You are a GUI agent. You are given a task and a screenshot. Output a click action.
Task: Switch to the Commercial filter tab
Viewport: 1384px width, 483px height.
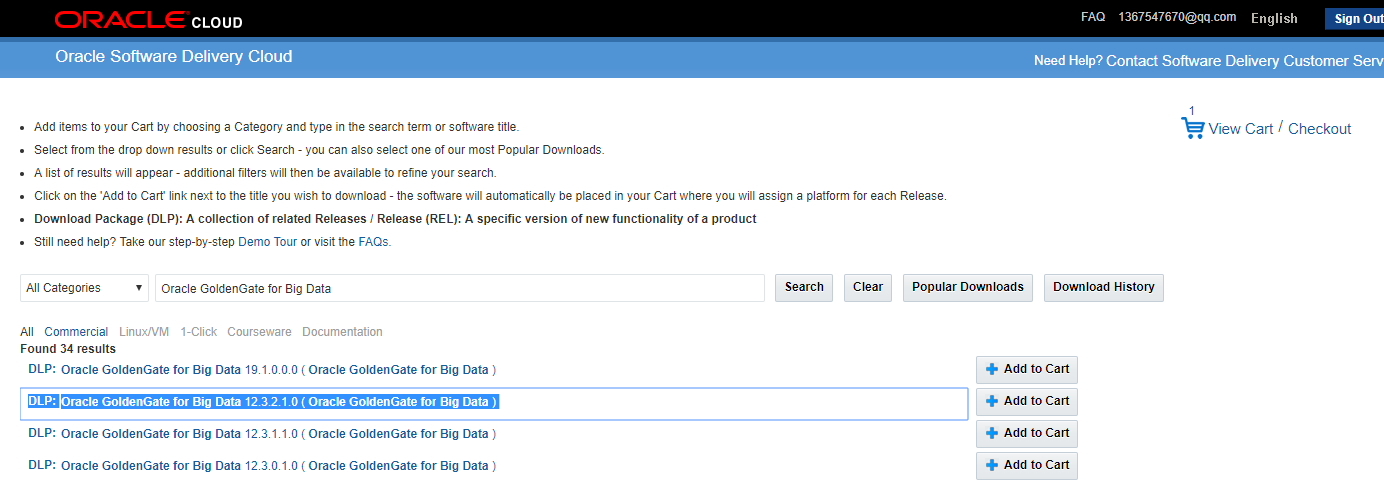(x=76, y=332)
